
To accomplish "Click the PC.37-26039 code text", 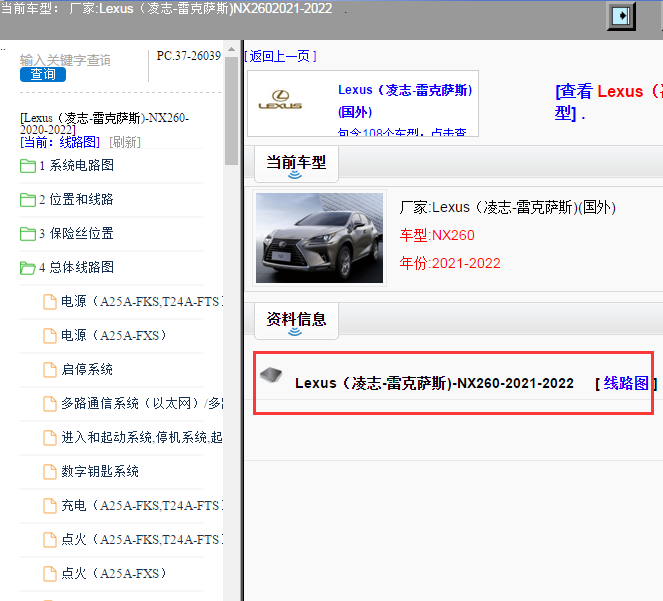I will 189,56.
